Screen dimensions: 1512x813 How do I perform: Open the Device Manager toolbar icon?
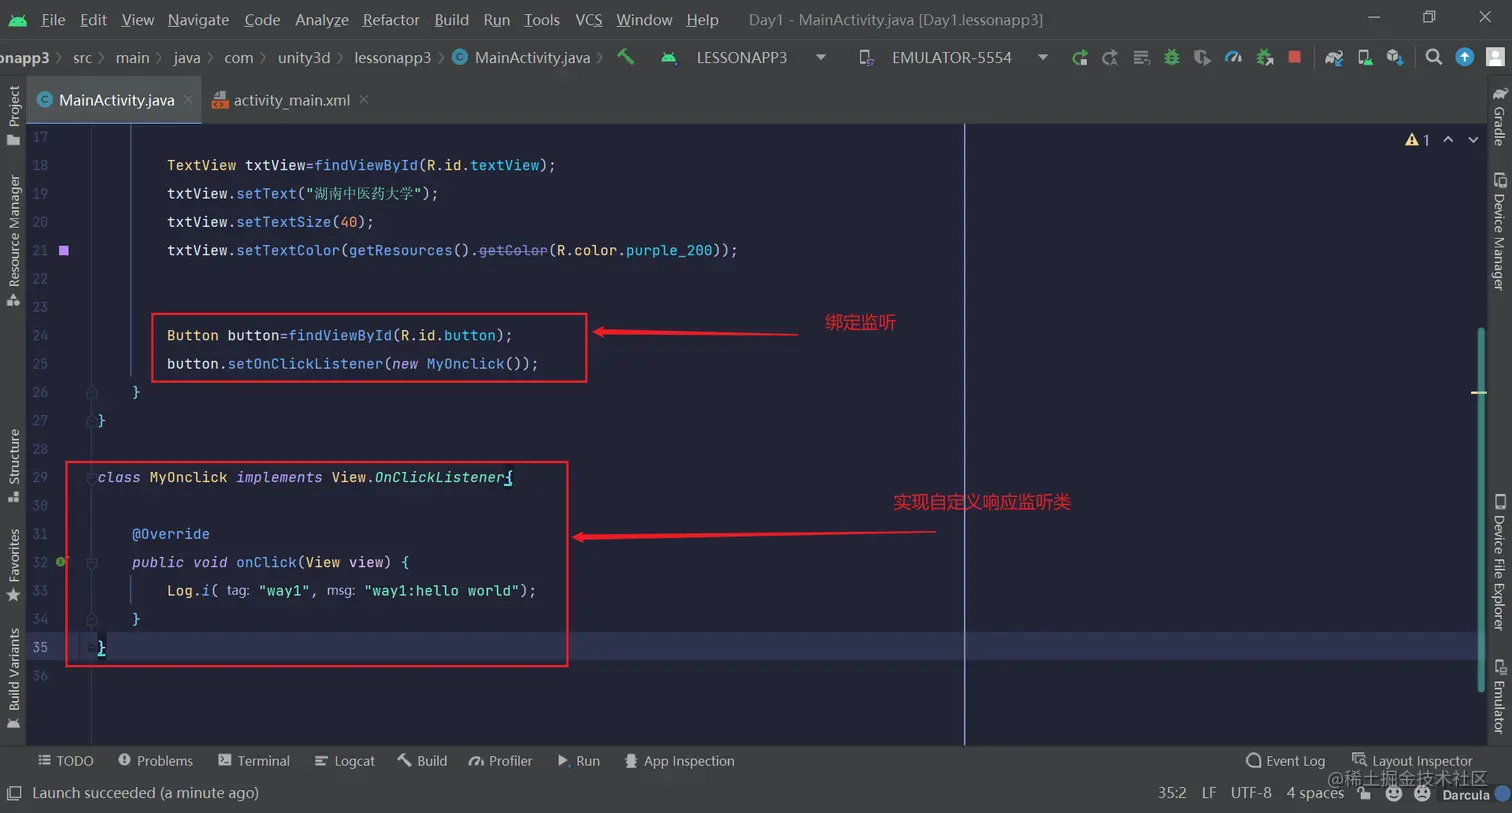pos(1364,58)
